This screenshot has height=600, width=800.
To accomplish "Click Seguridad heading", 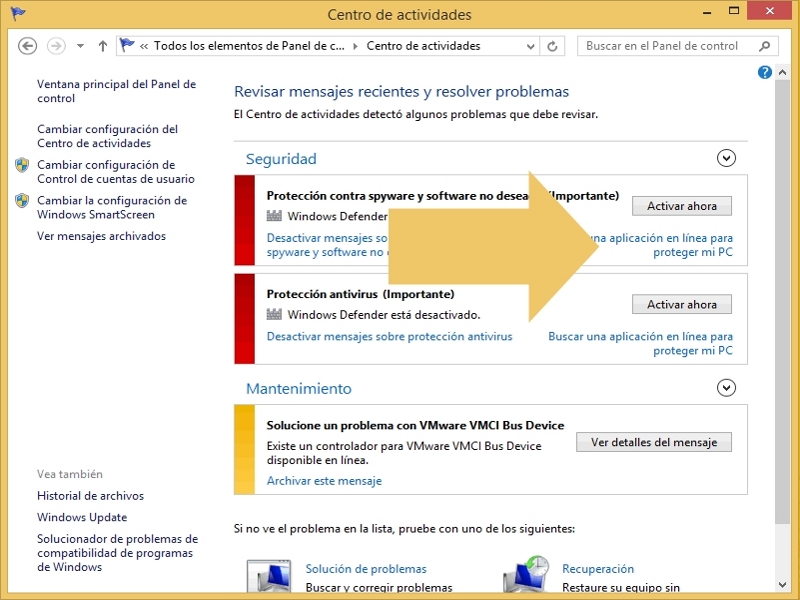I will (281, 159).
